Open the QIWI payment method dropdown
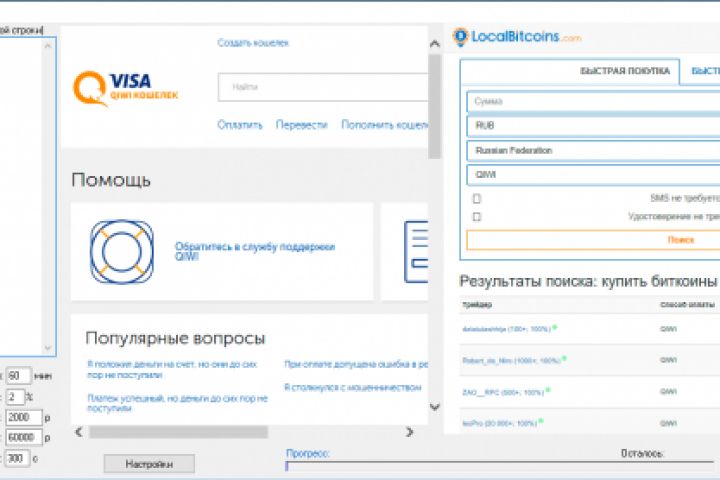Screen dimensions: 720x480 [x=593, y=175]
